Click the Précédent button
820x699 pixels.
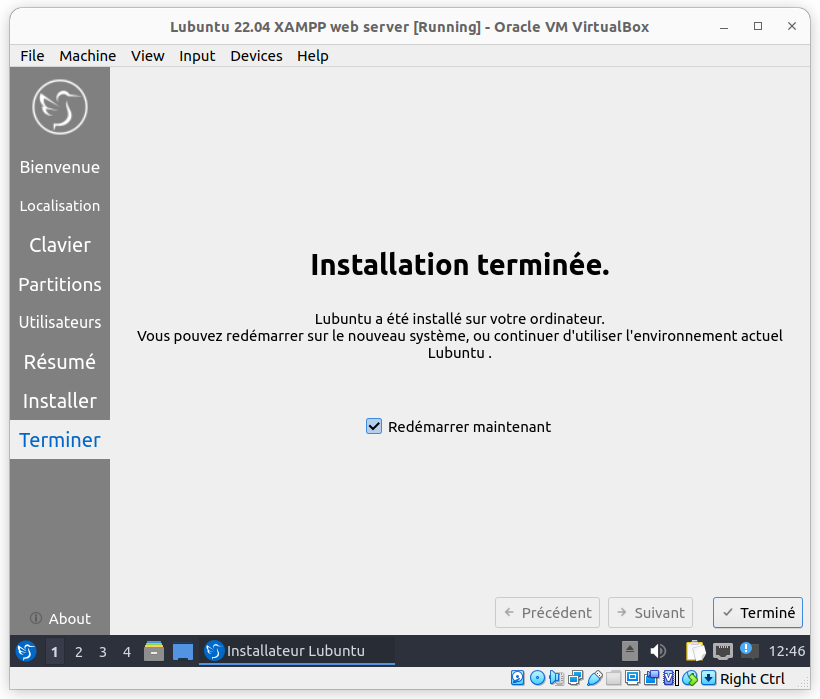(547, 613)
